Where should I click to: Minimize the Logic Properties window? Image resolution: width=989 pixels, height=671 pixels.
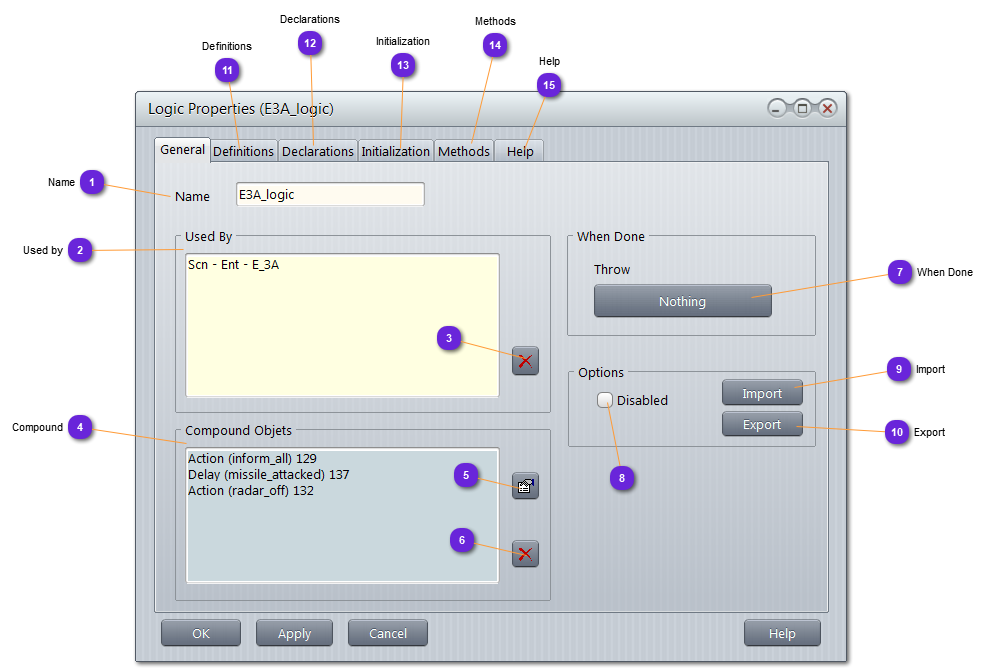777,108
